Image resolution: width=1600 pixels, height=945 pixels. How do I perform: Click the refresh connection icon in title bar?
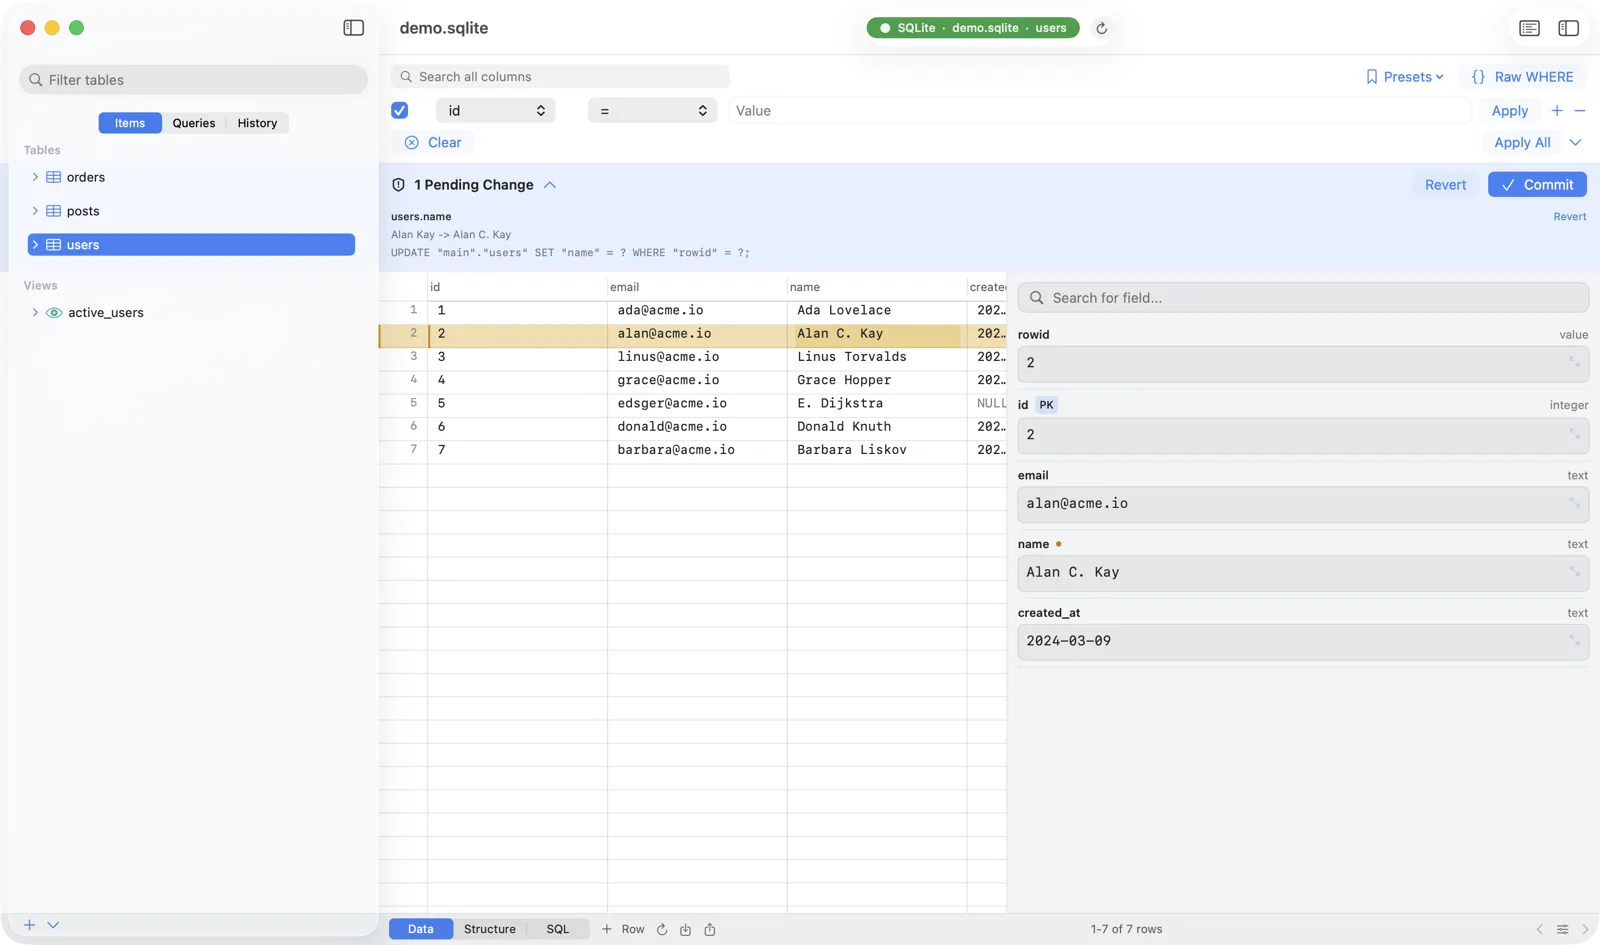[1101, 28]
